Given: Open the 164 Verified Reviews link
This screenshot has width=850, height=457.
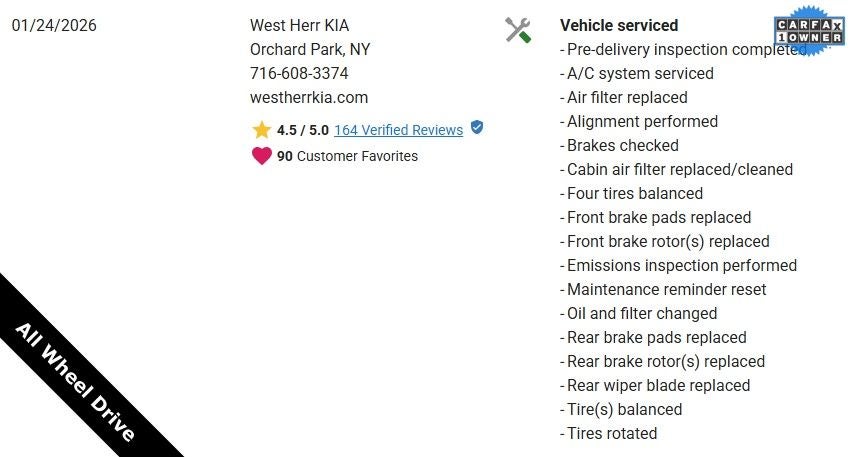Looking at the screenshot, I should (398, 130).
